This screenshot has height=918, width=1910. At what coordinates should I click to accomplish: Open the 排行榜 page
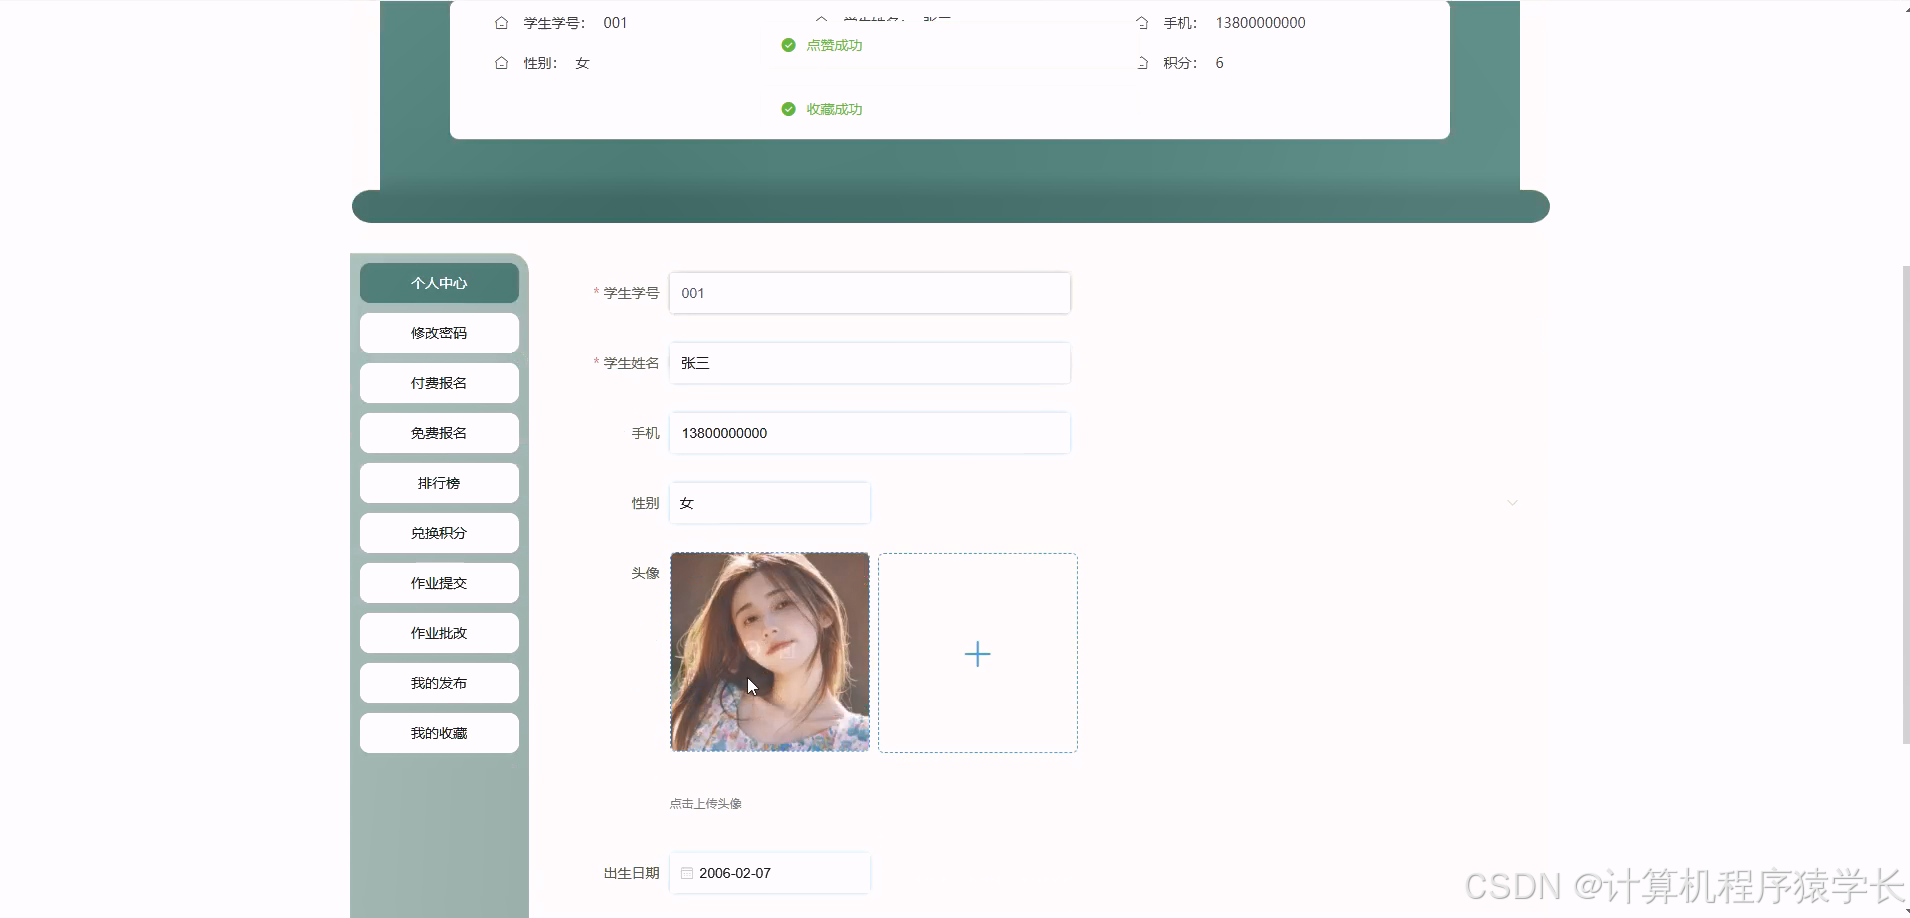tap(439, 482)
